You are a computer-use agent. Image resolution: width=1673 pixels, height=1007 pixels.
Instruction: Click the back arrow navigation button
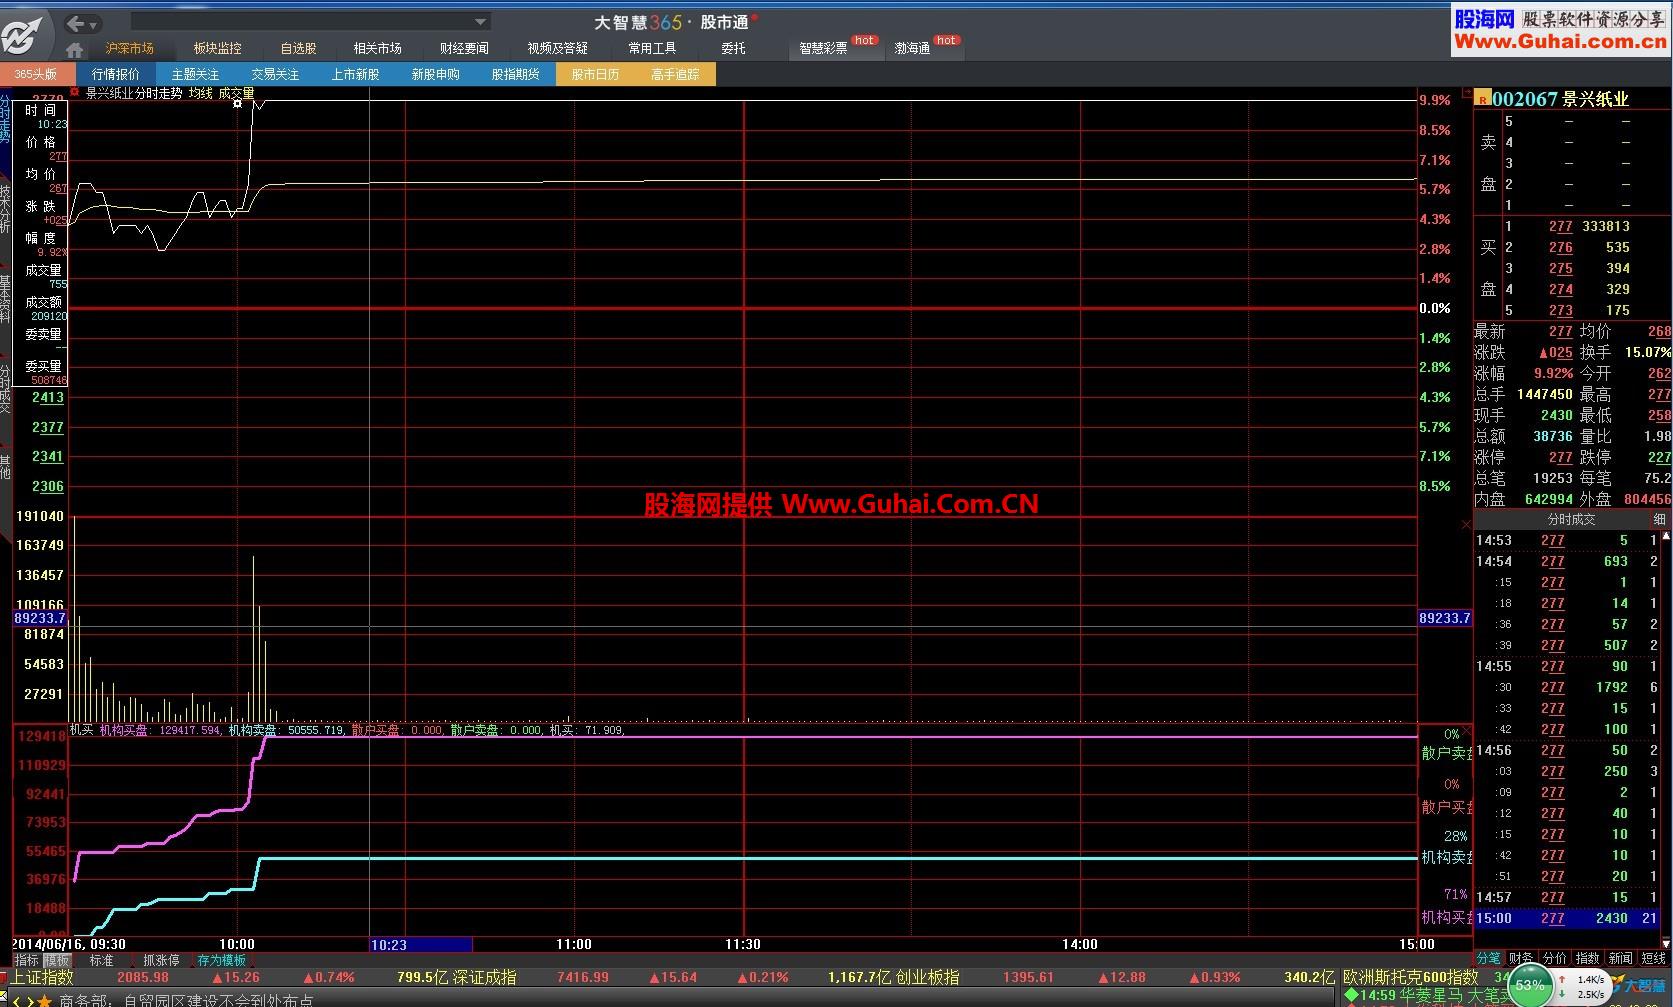point(75,23)
